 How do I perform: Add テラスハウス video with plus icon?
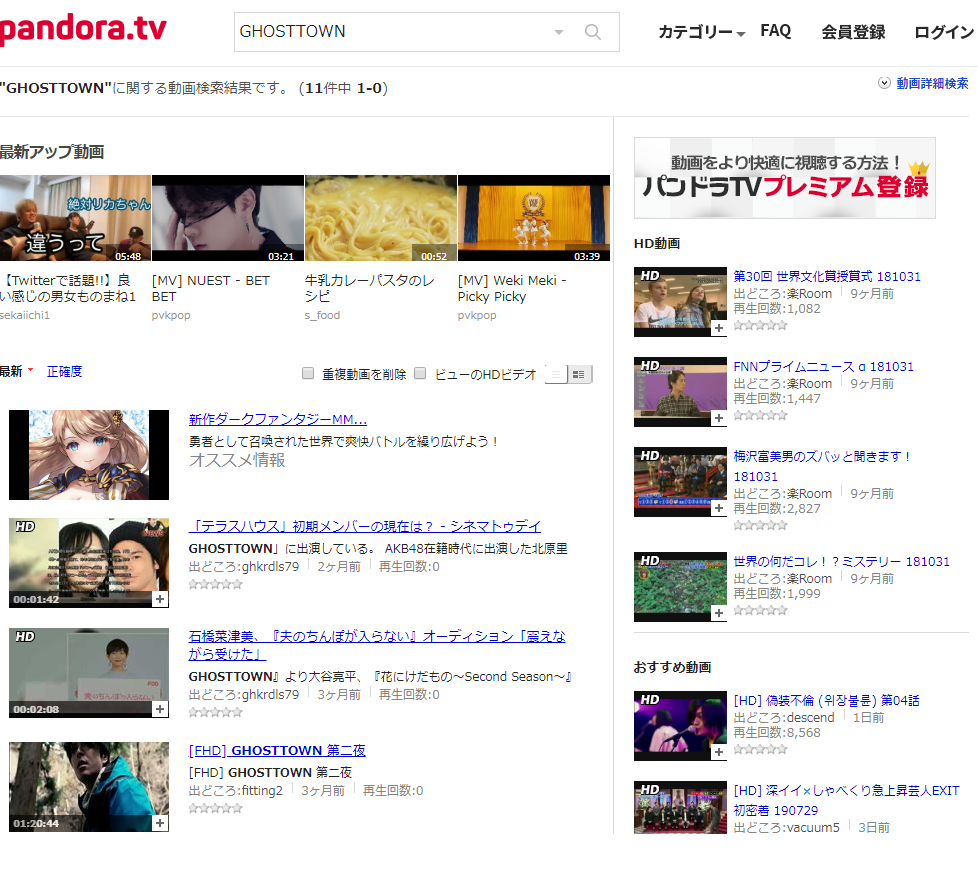(x=160, y=599)
